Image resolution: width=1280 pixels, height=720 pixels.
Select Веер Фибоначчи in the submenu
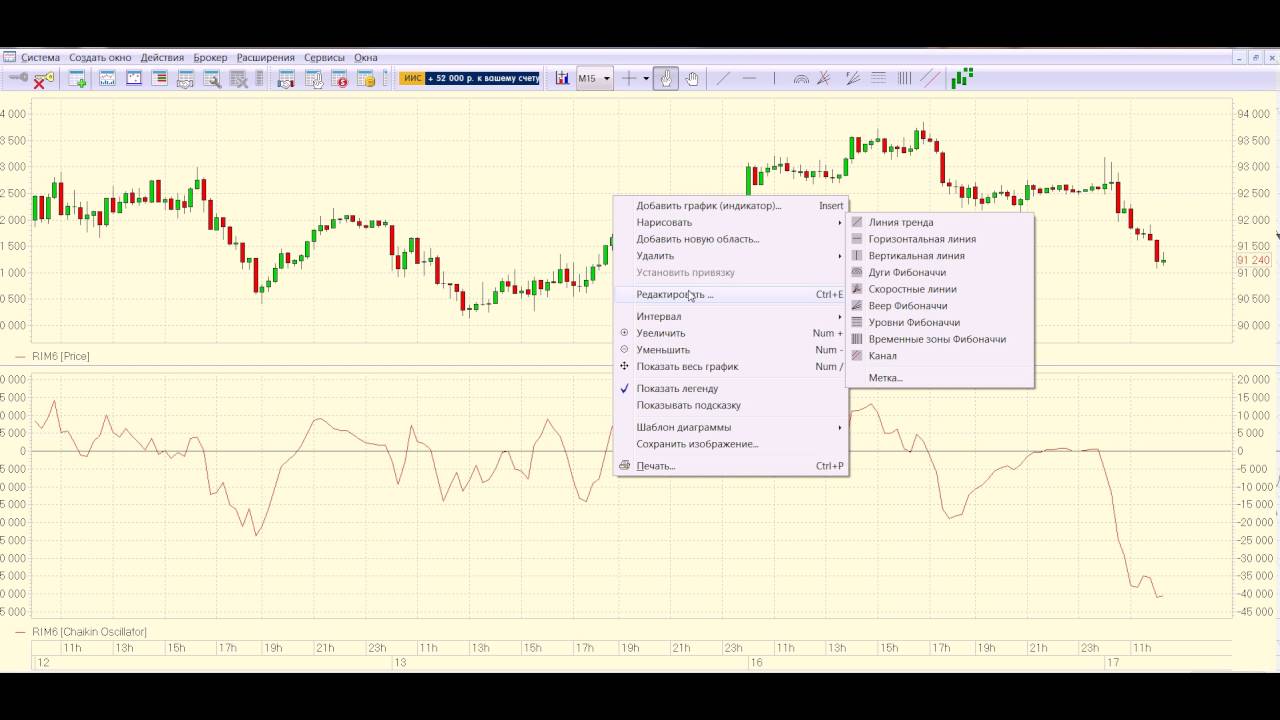pos(939,306)
